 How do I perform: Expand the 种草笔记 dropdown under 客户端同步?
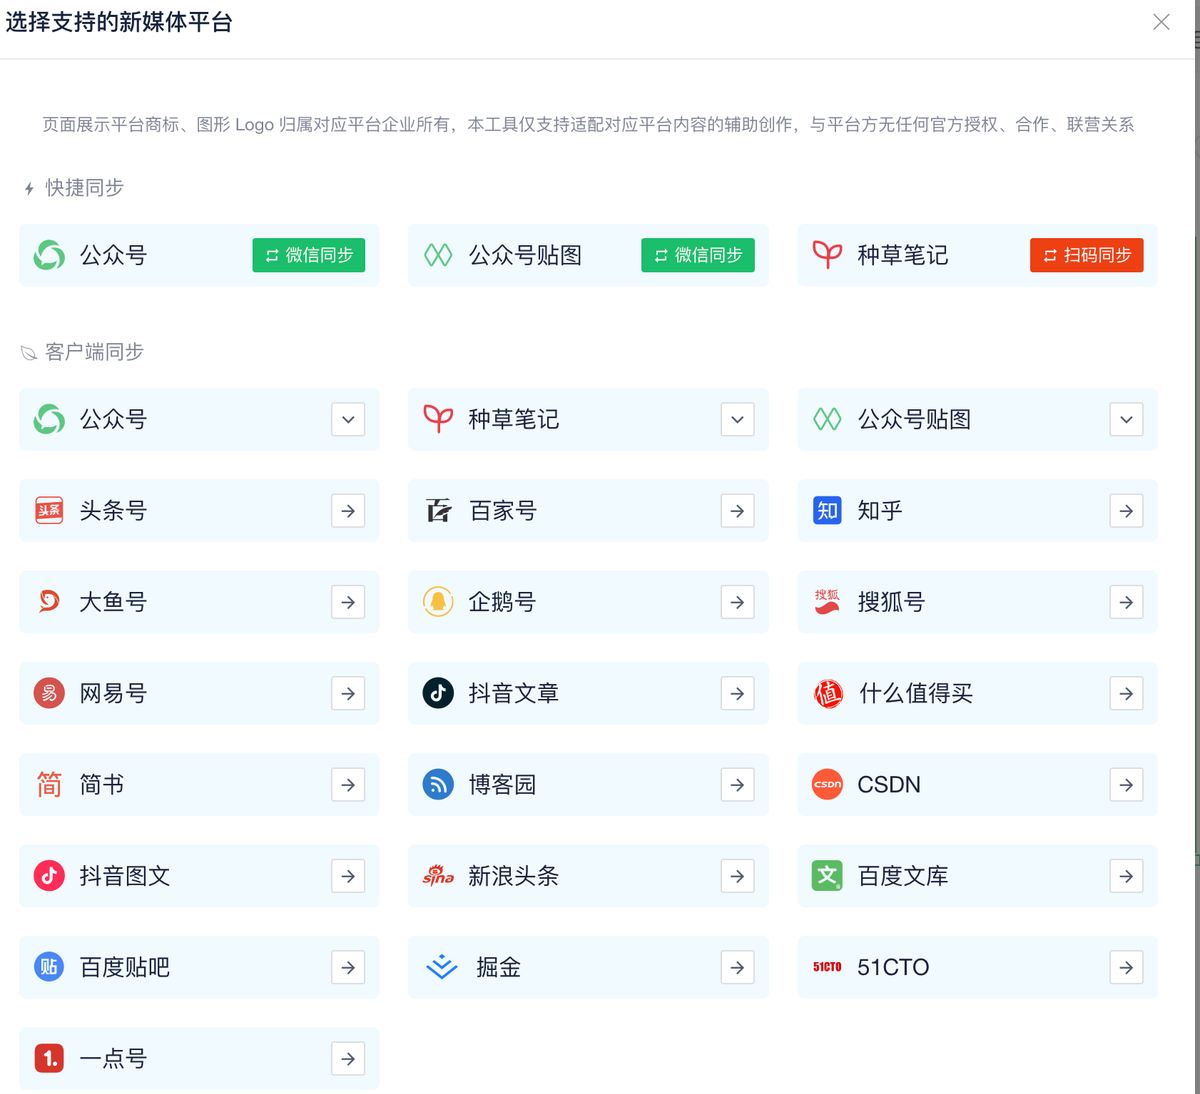pyautogui.click(x=737, y=420)
